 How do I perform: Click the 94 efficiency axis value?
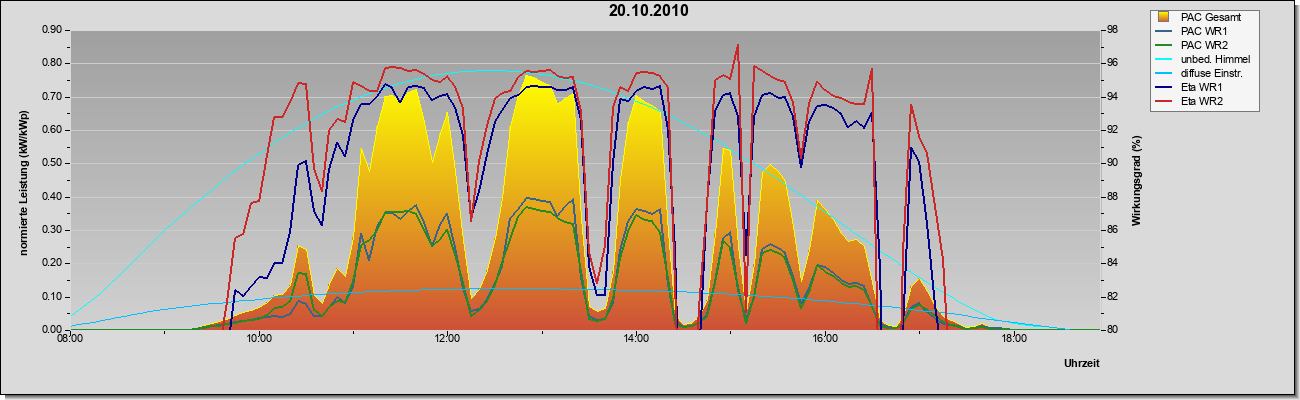[1112, 97]
